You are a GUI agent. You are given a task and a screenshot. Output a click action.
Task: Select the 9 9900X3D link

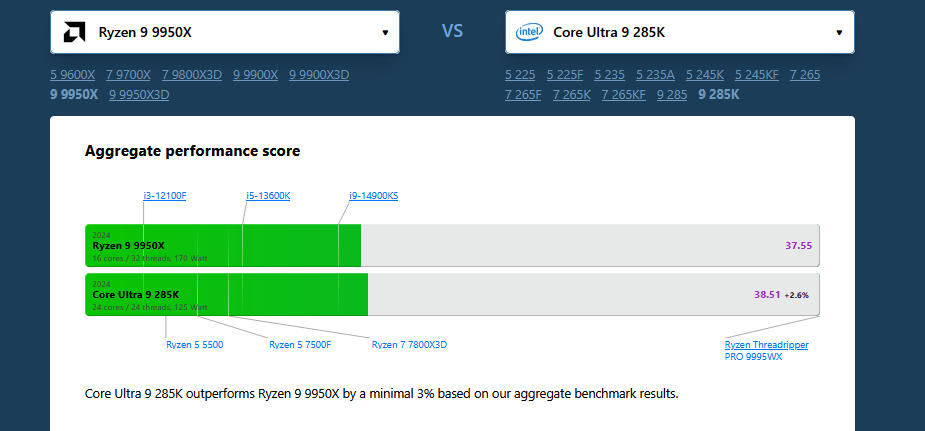[319, 75]
